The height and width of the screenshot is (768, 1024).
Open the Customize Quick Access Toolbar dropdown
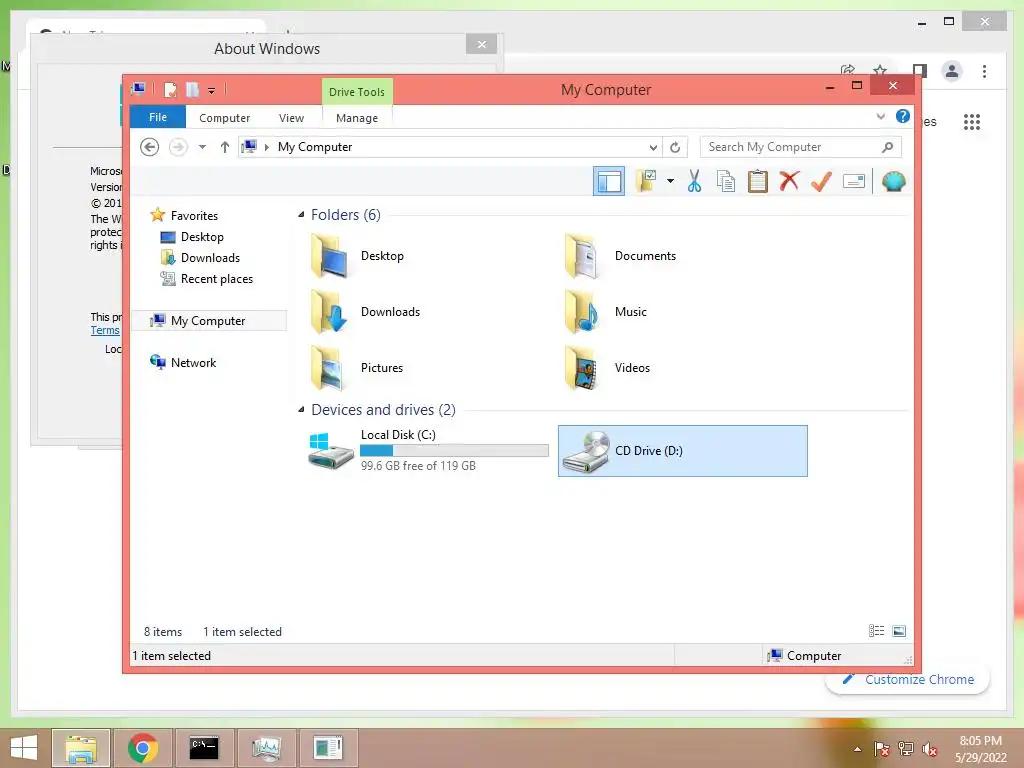click(x=212, y=90)
